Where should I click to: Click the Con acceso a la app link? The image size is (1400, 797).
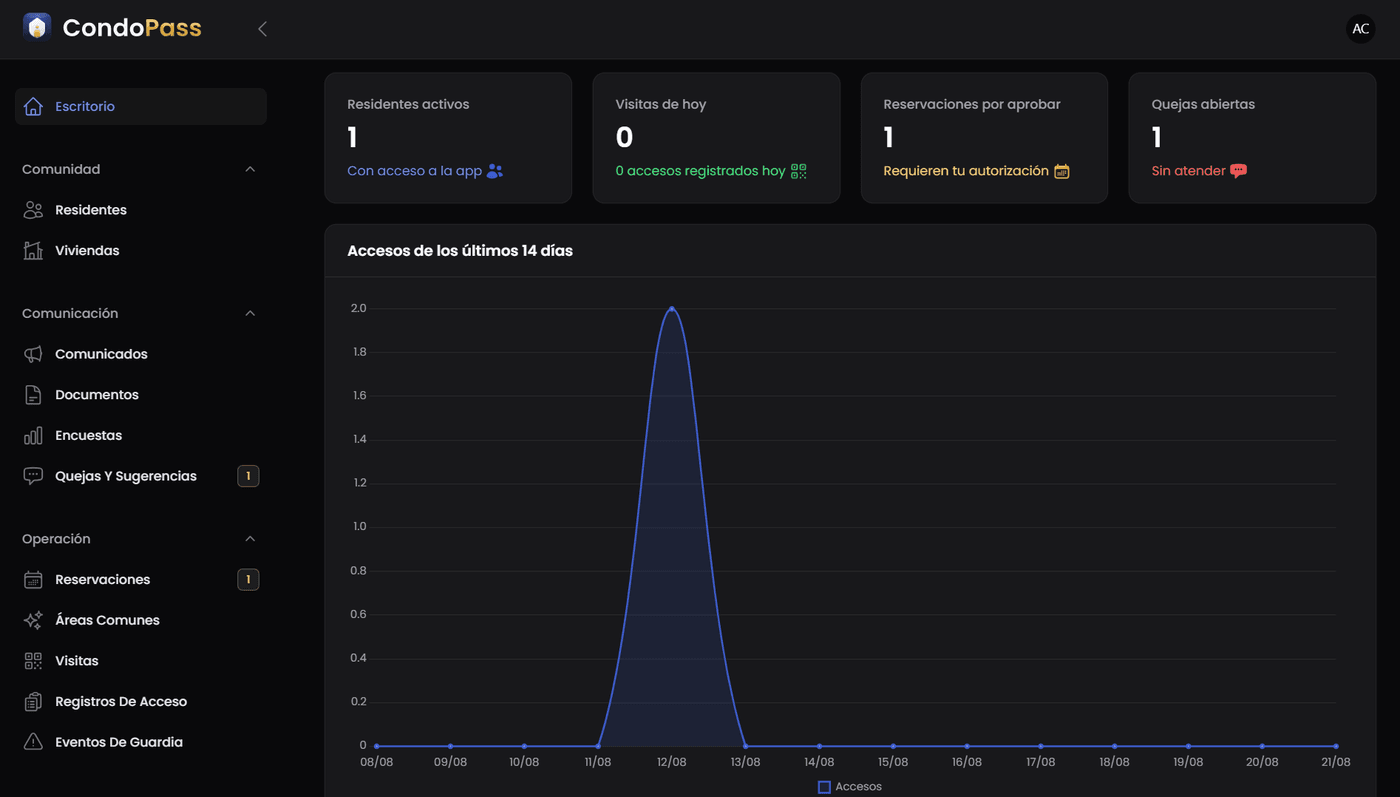click(414, 171)
